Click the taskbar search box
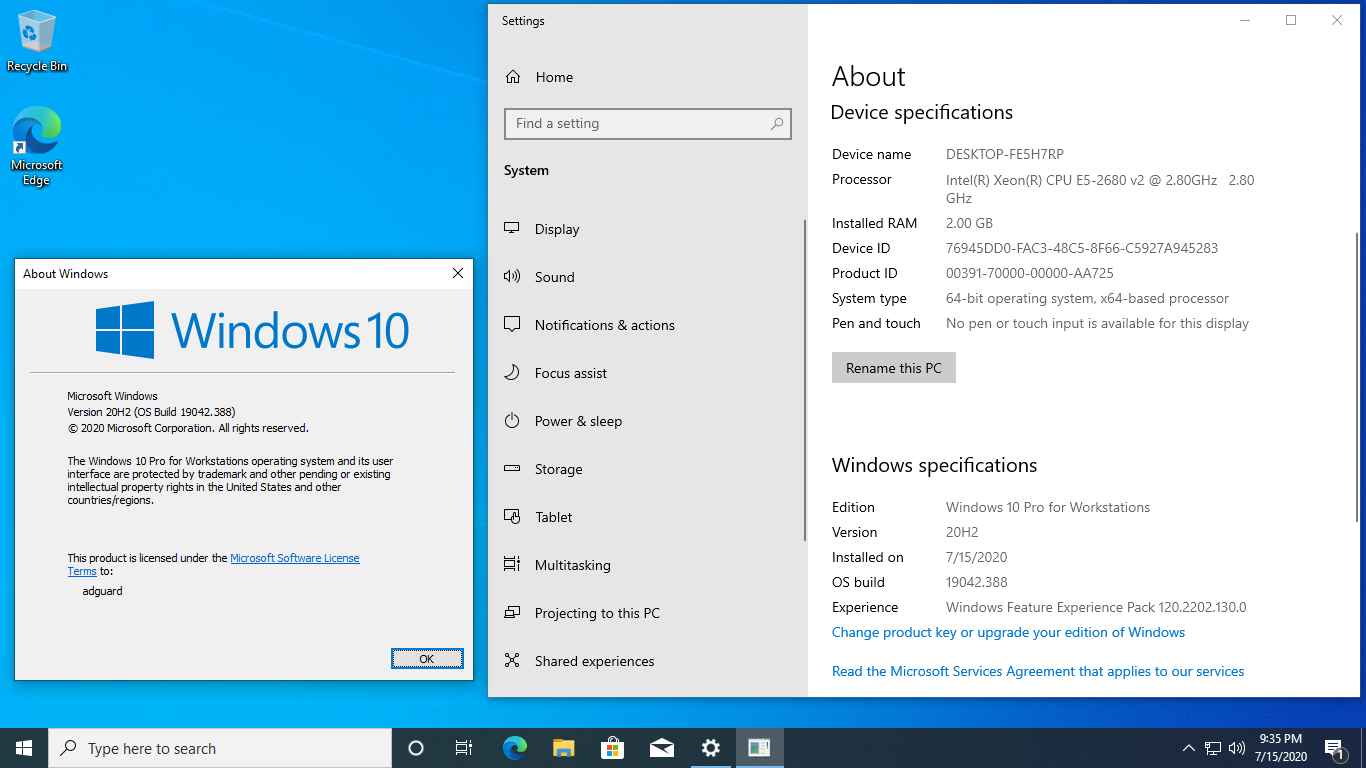The image size is (1366, 768). pyautogui.click(x=220, y=748)
